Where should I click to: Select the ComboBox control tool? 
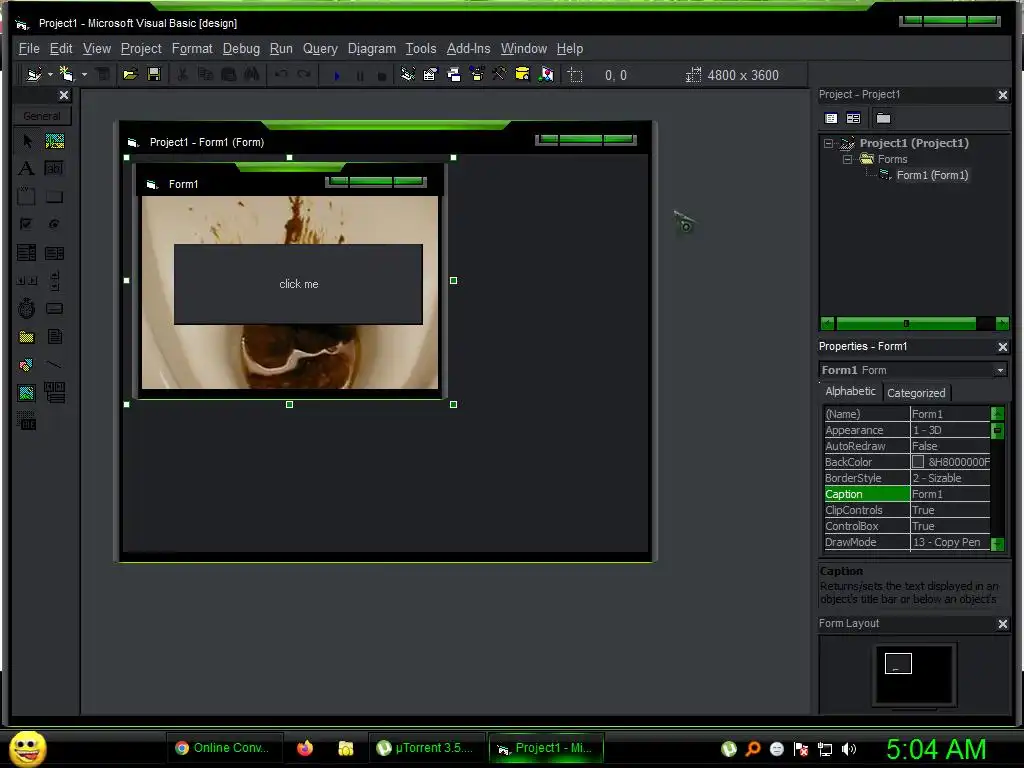click(x=27, y=253)
